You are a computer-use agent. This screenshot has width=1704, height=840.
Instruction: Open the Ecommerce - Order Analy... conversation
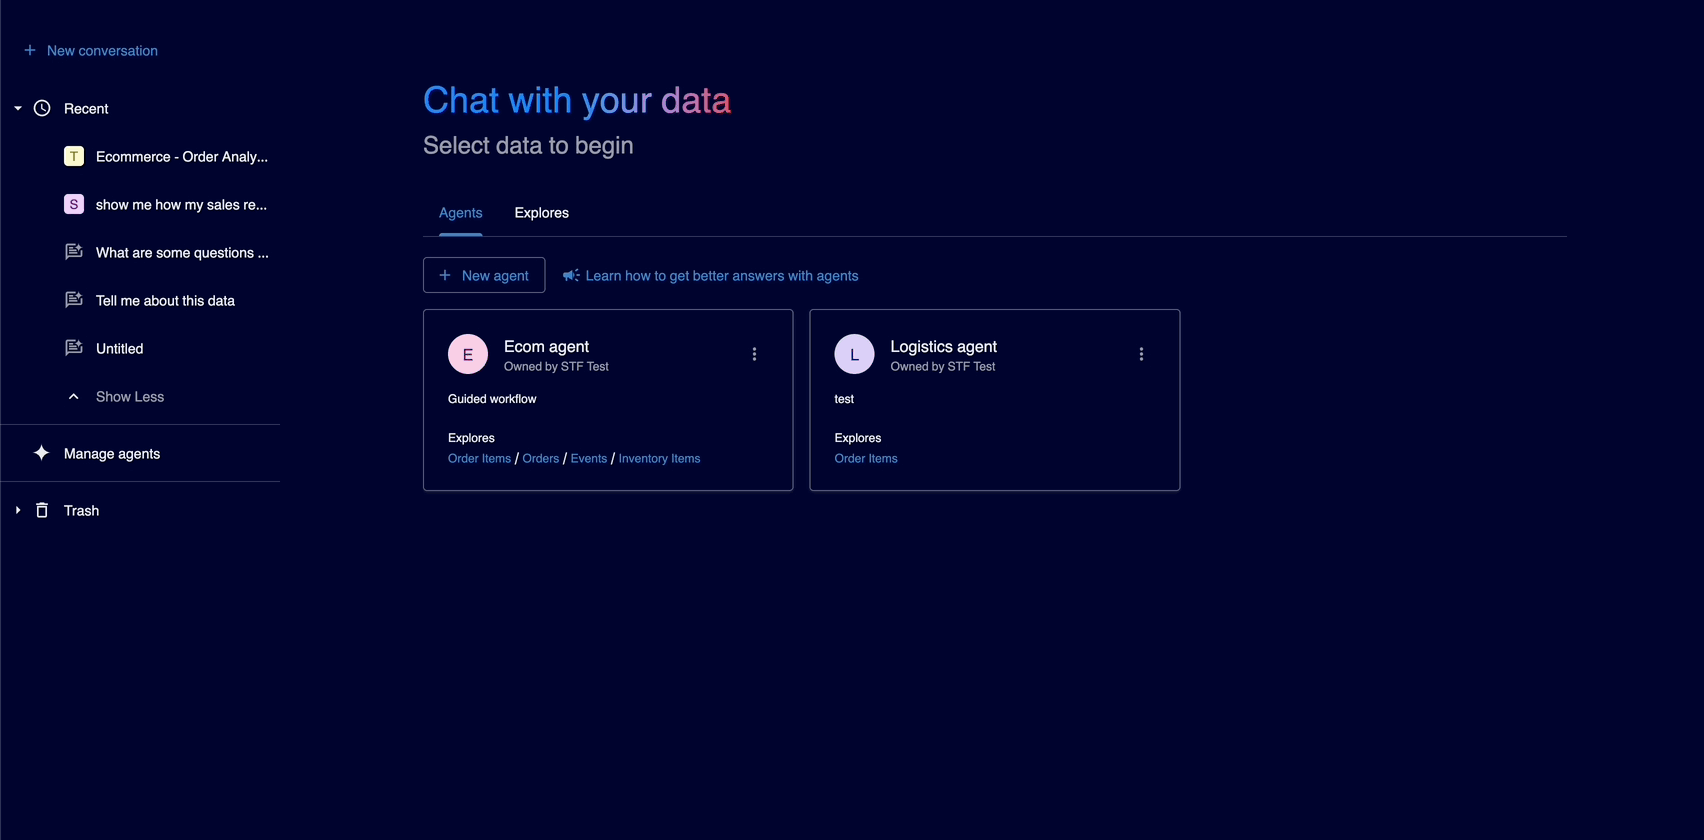[x=181, y=157]
